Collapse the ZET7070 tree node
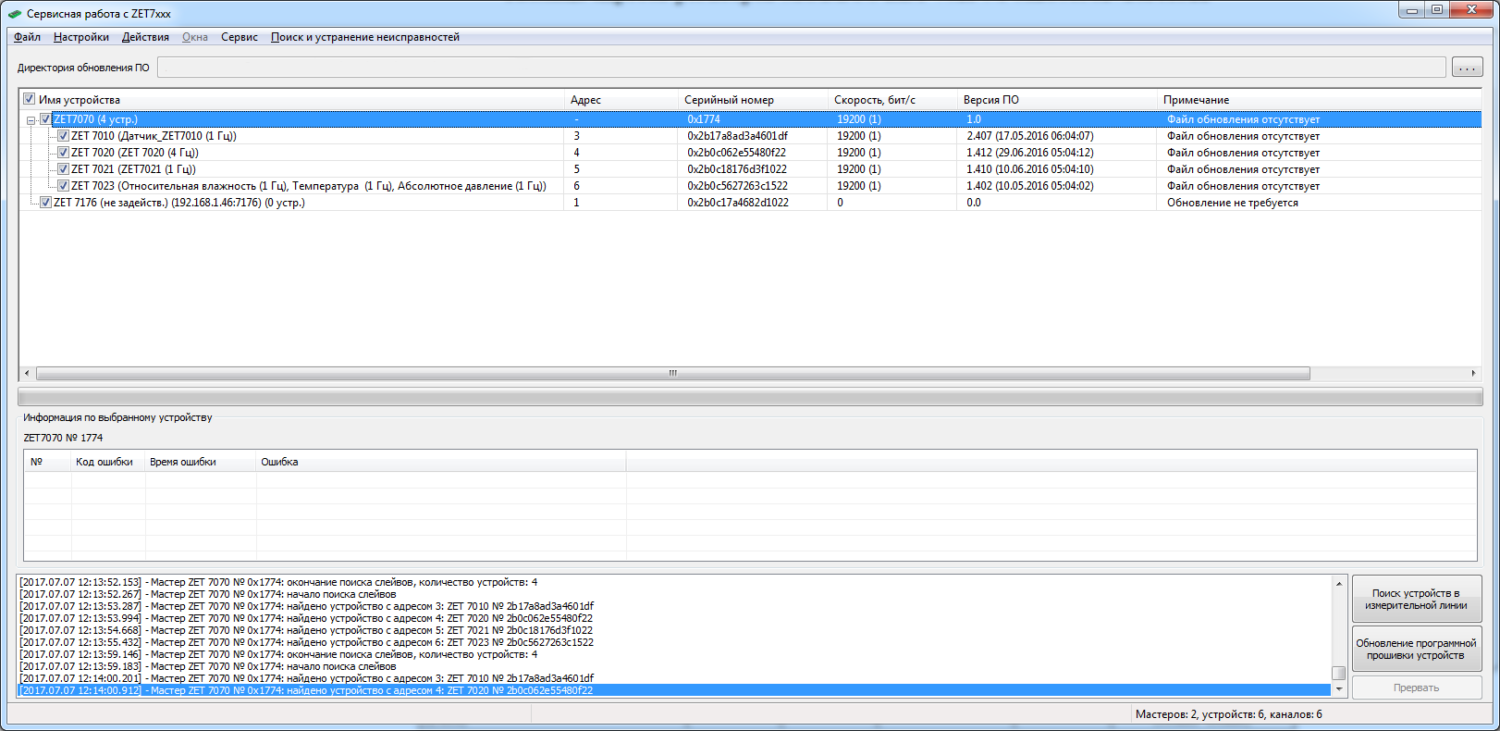The image size is (1500, 731). pos(31,120)
